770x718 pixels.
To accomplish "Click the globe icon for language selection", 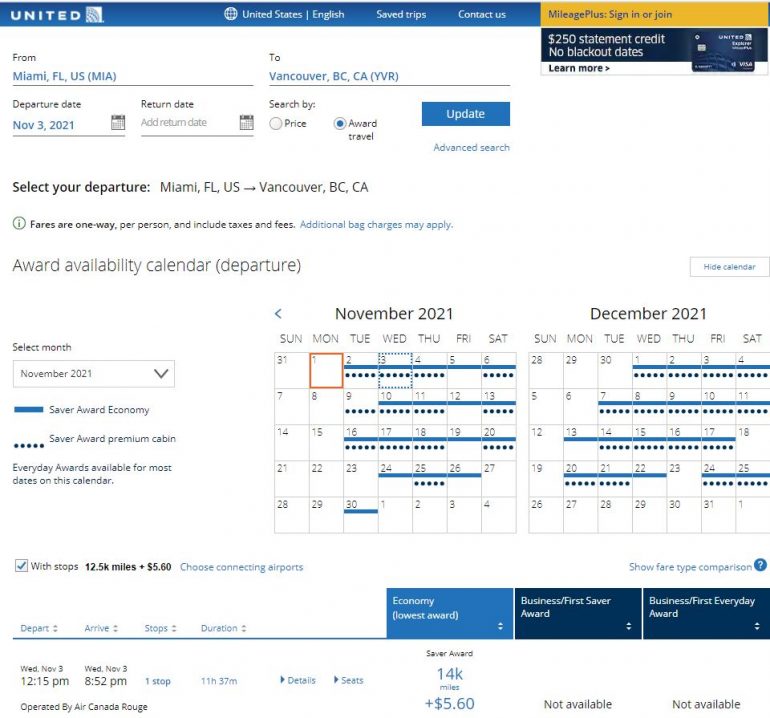I will coord(231,14).
